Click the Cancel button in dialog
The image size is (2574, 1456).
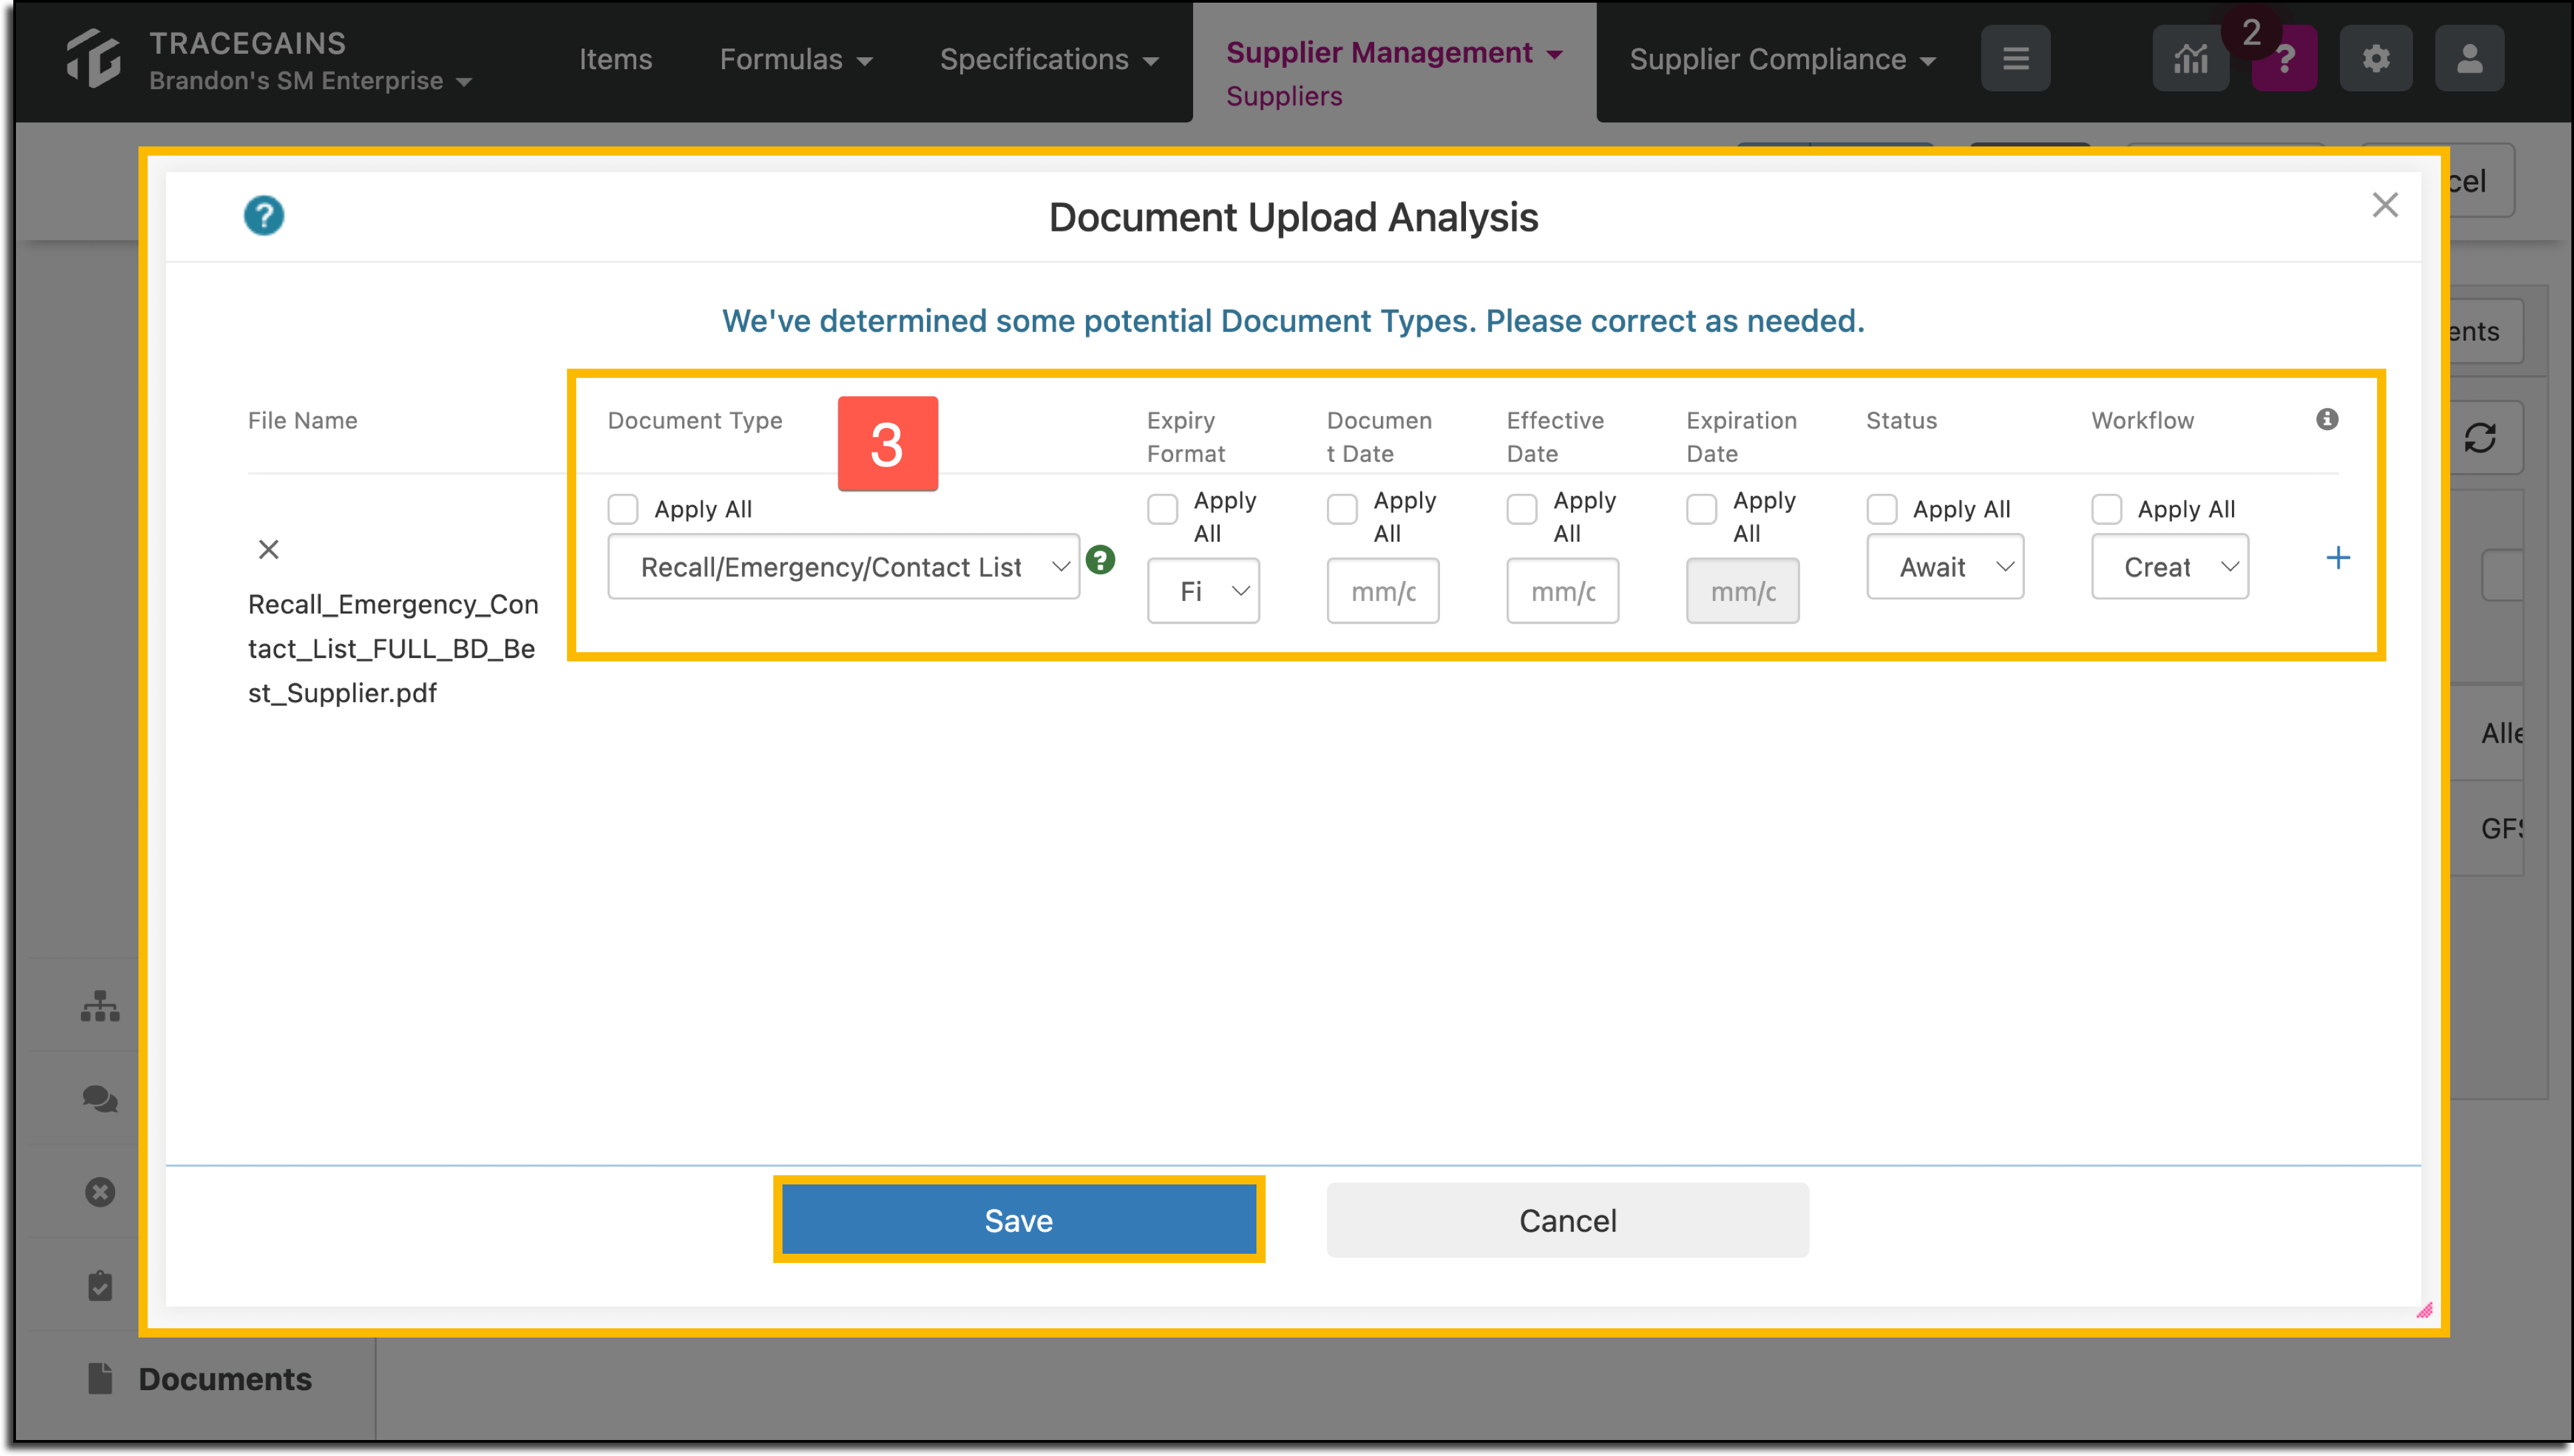pos(1567,1220)
